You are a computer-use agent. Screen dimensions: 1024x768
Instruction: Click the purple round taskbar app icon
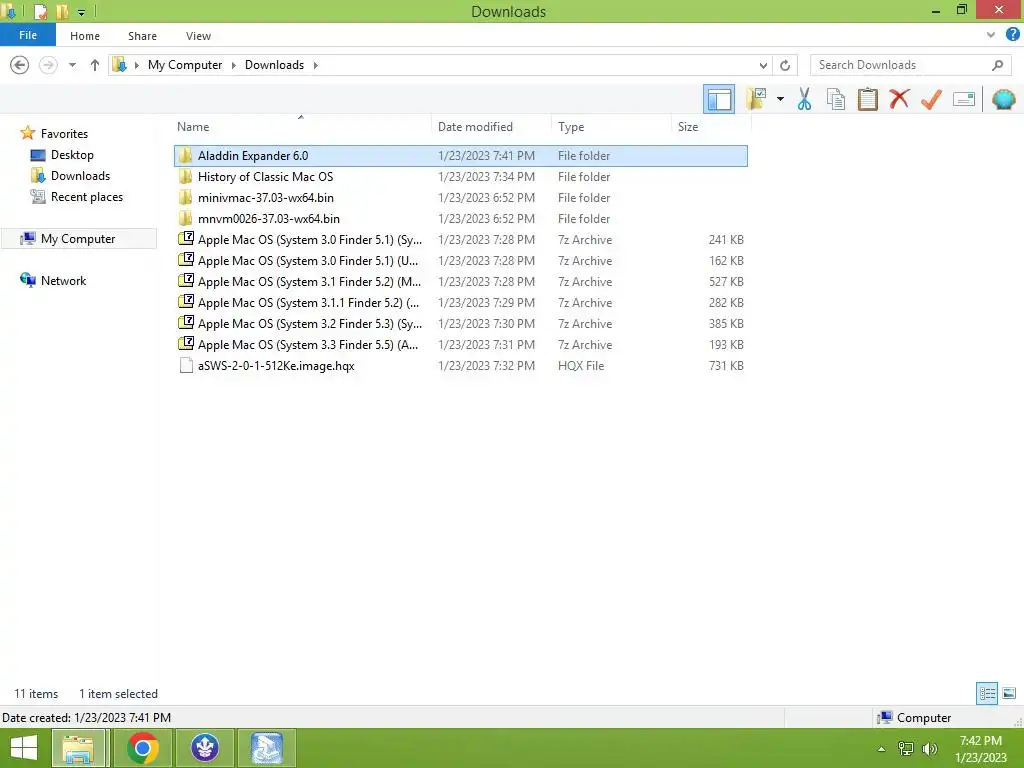tap(205, 748)
